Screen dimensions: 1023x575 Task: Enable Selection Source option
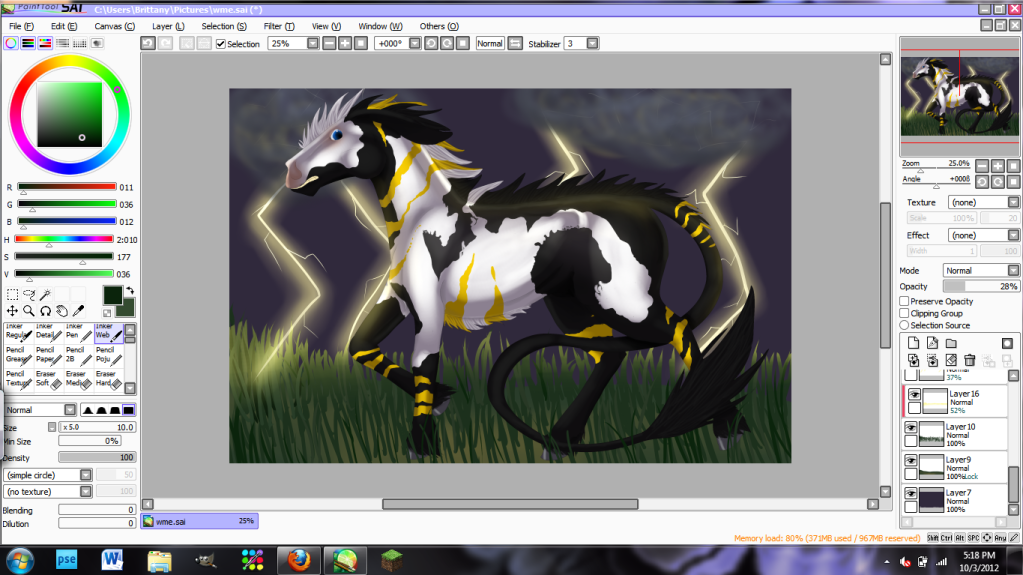[x=904, y=325]
